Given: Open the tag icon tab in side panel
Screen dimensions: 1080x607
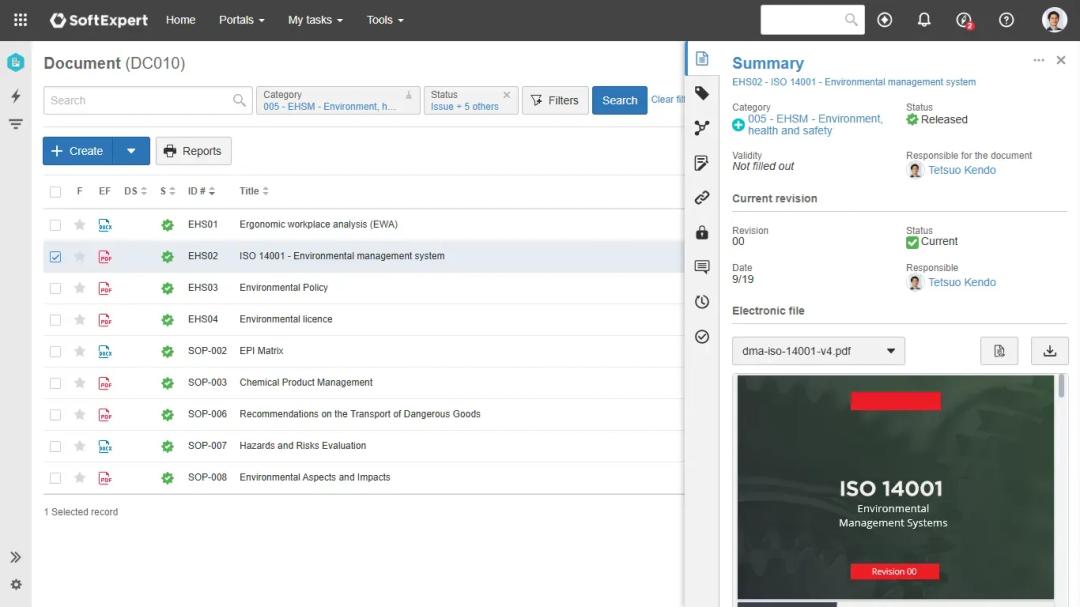Looking at the screenshot, I should (702, 93).
